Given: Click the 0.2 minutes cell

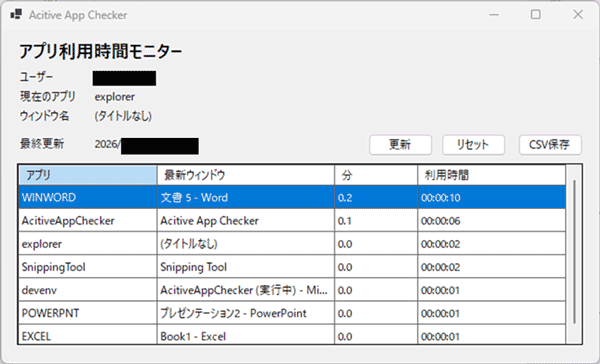Looking at the screenshot, I should tap(376, 198).
